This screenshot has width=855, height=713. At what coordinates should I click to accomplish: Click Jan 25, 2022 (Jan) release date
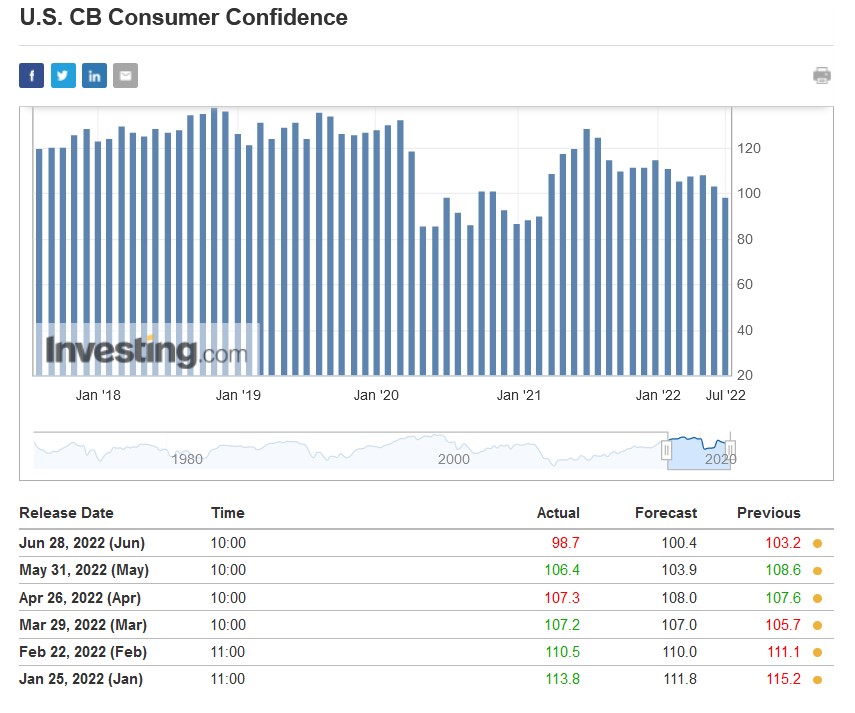[81, 679]
